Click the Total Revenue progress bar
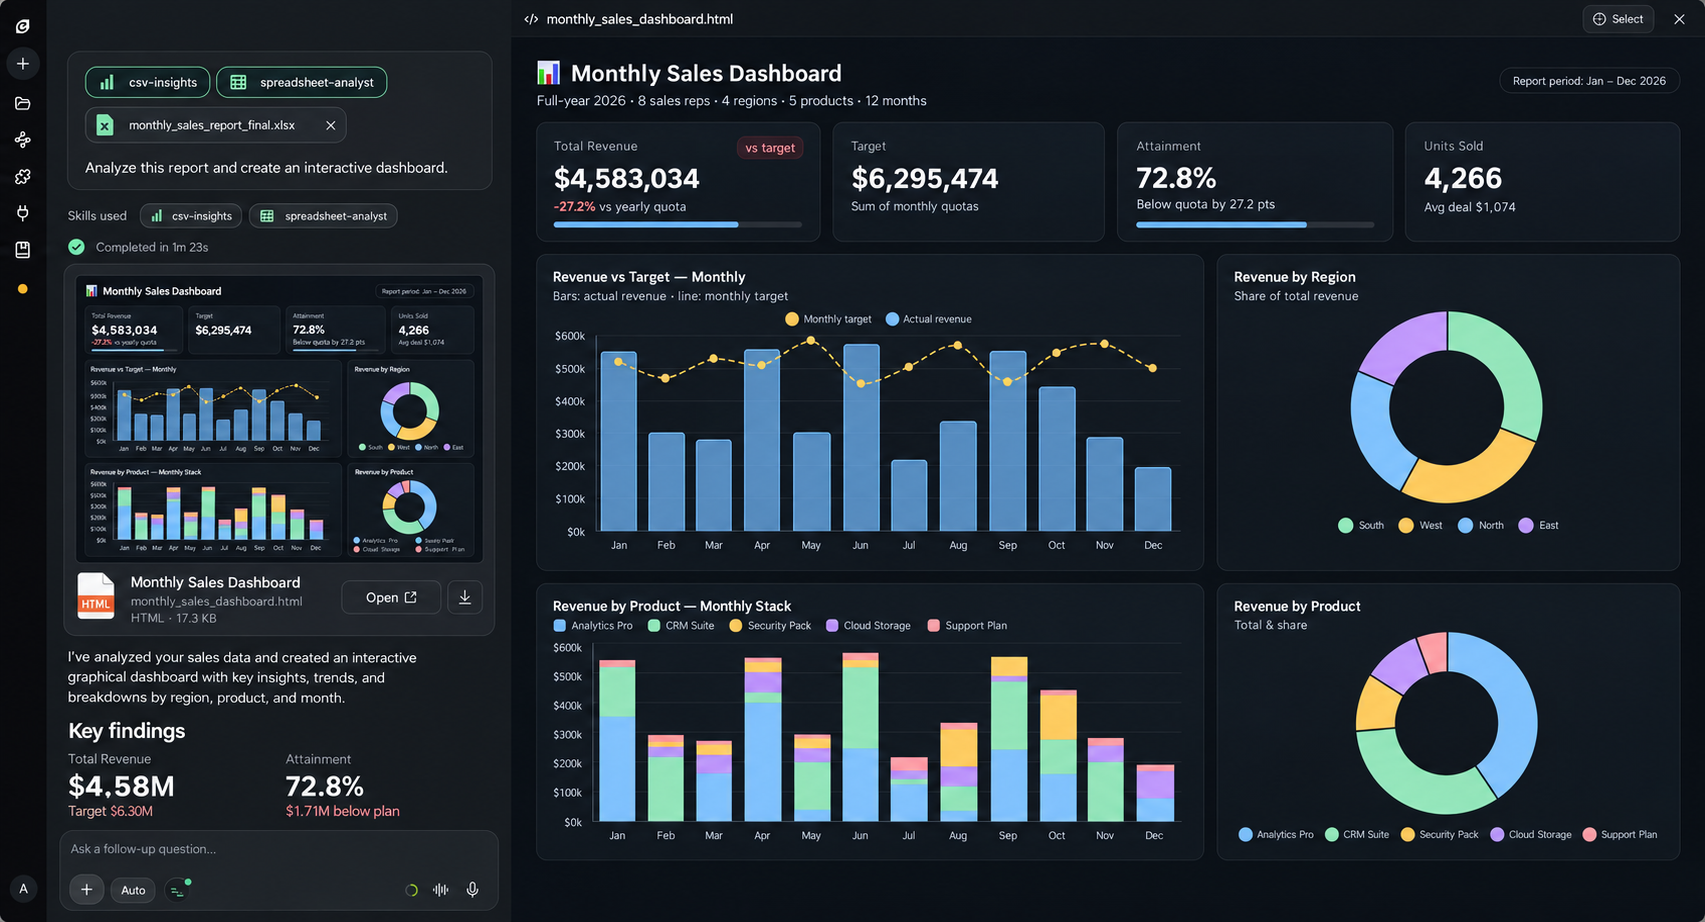 point(678,225)
